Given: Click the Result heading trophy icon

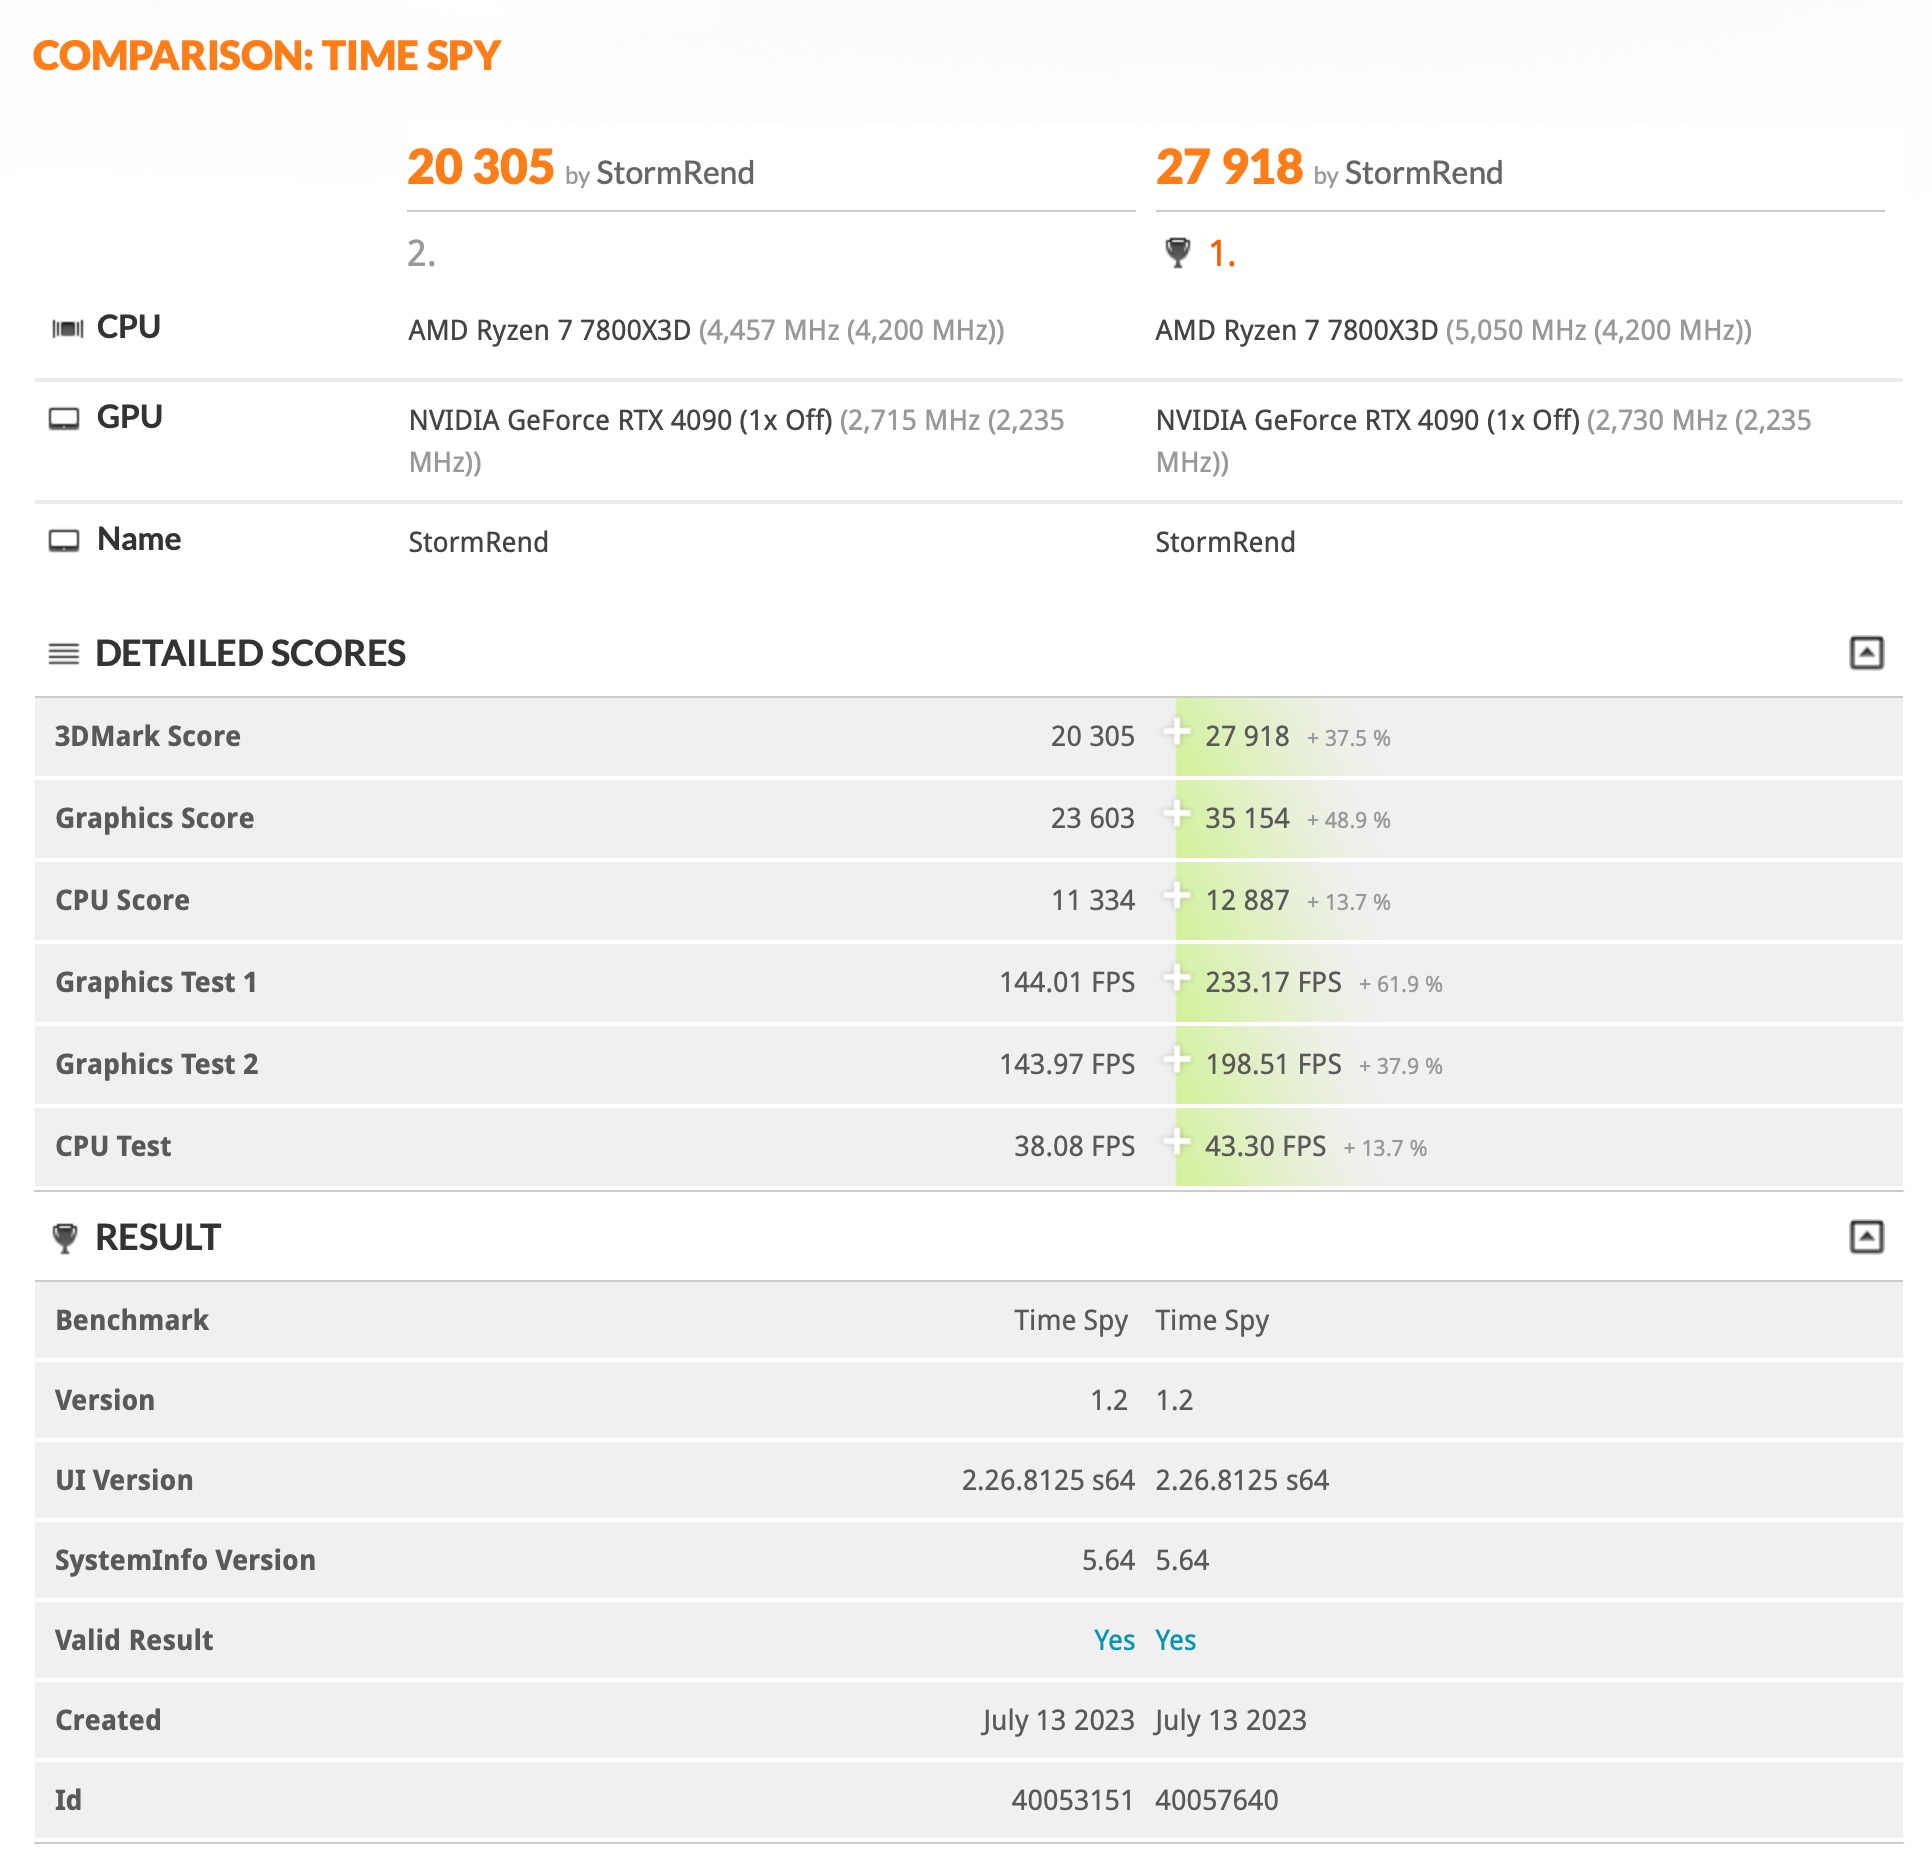Looking at the screenshot, I should (x=65, y=1238).
